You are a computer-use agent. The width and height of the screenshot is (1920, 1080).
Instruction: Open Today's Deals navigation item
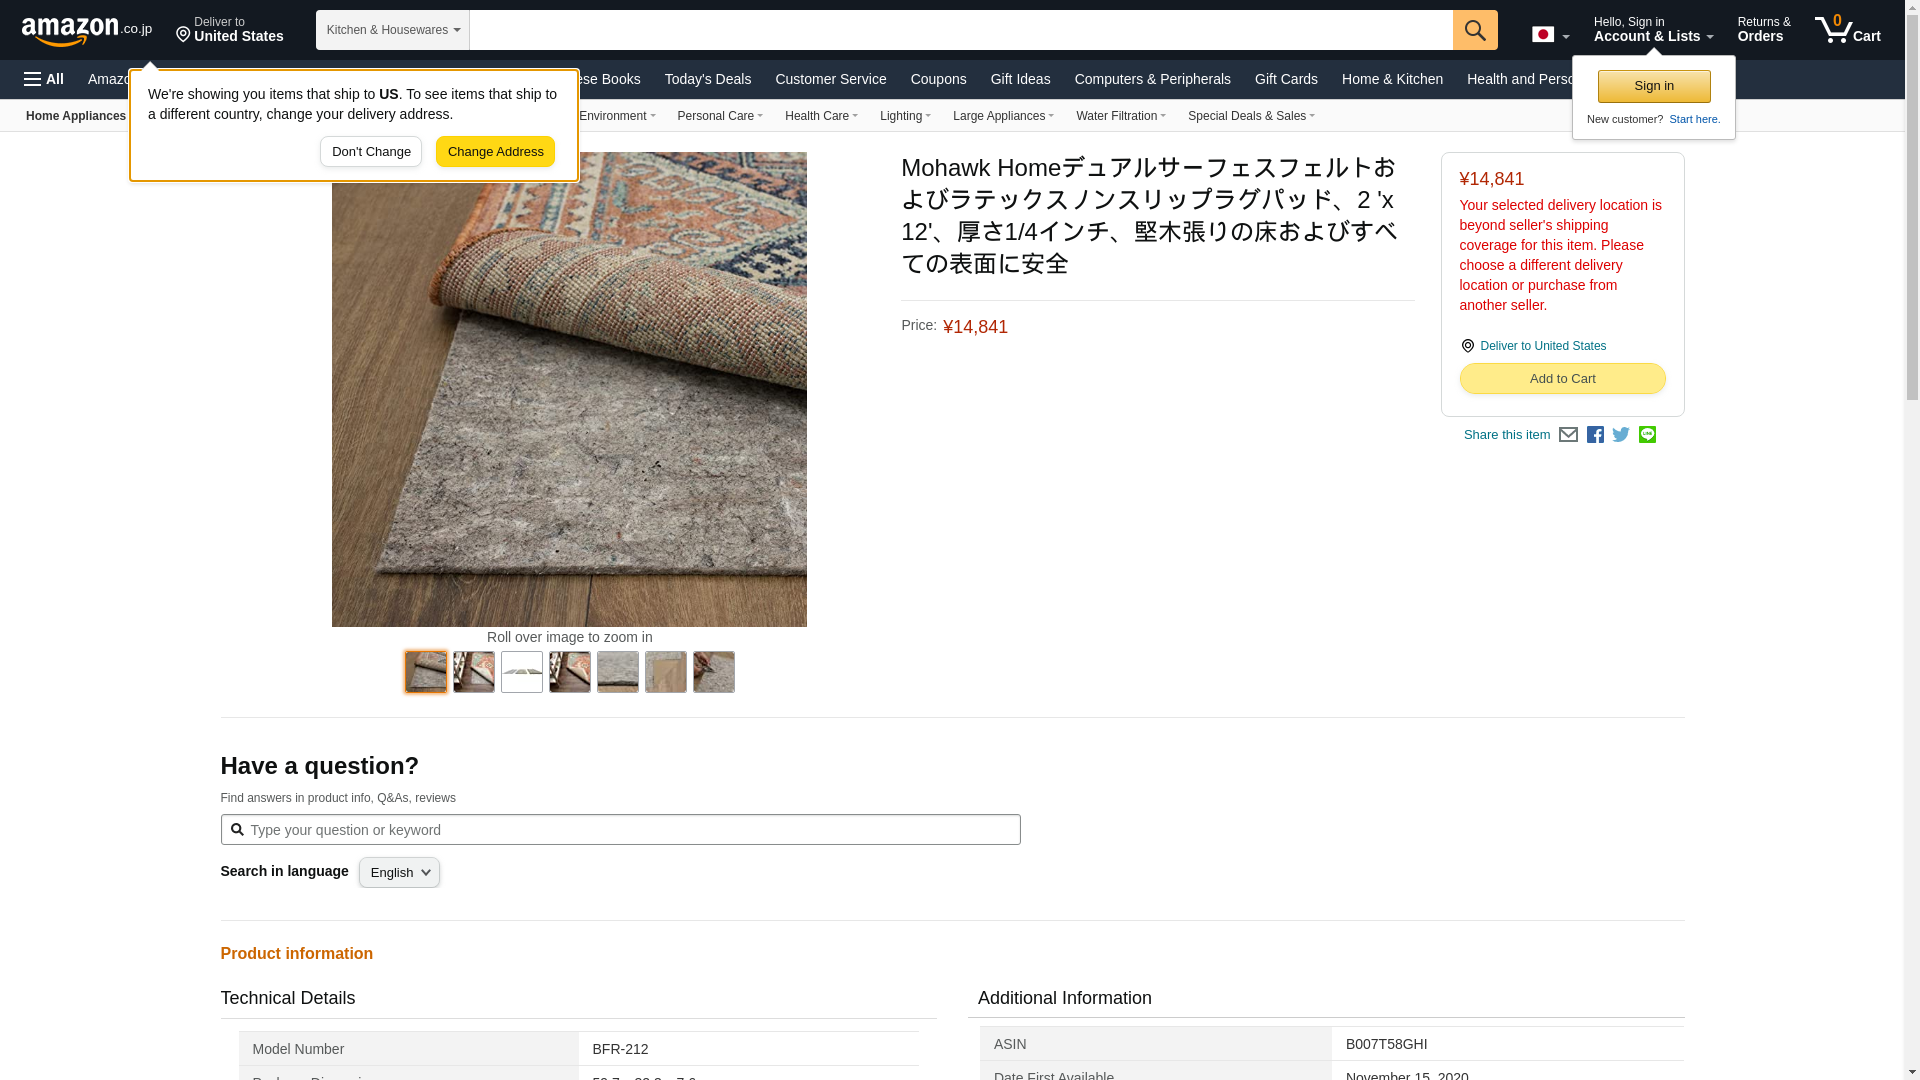707,79
